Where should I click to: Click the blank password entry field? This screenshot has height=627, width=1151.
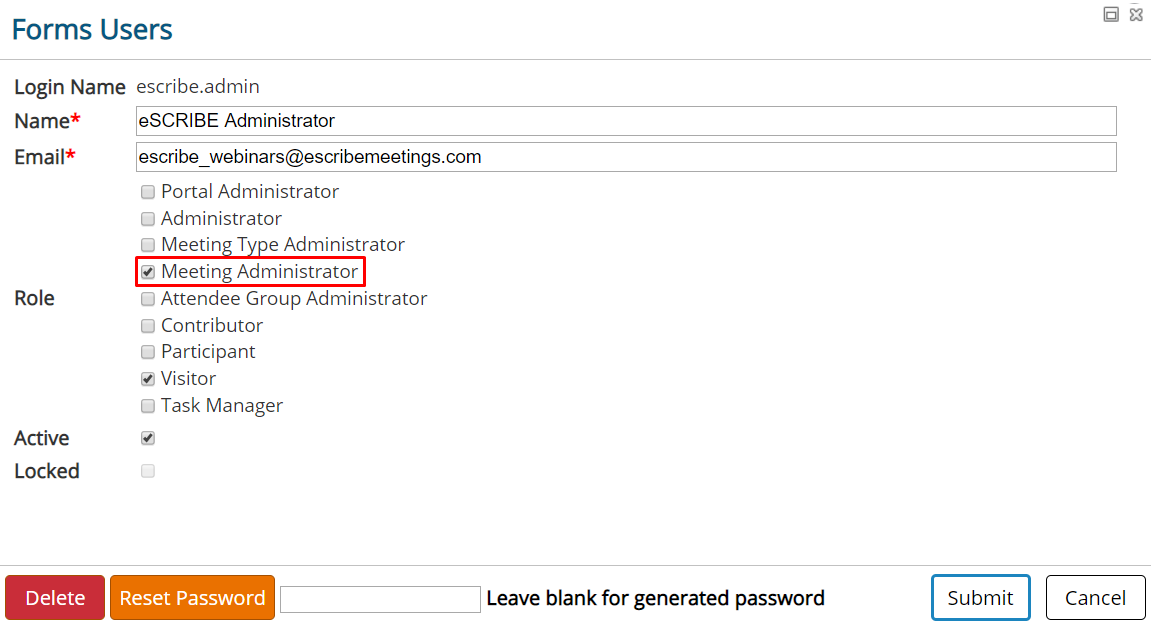tap(380, 598)
